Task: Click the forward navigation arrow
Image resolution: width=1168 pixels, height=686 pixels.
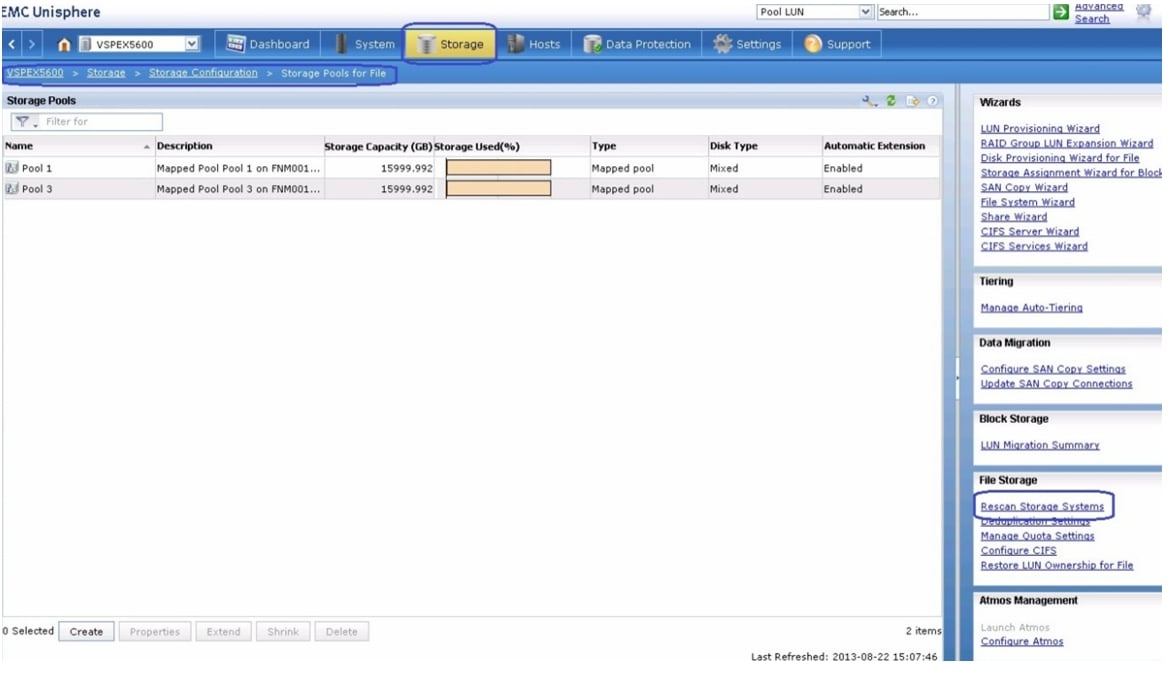Action: (31, 45)
